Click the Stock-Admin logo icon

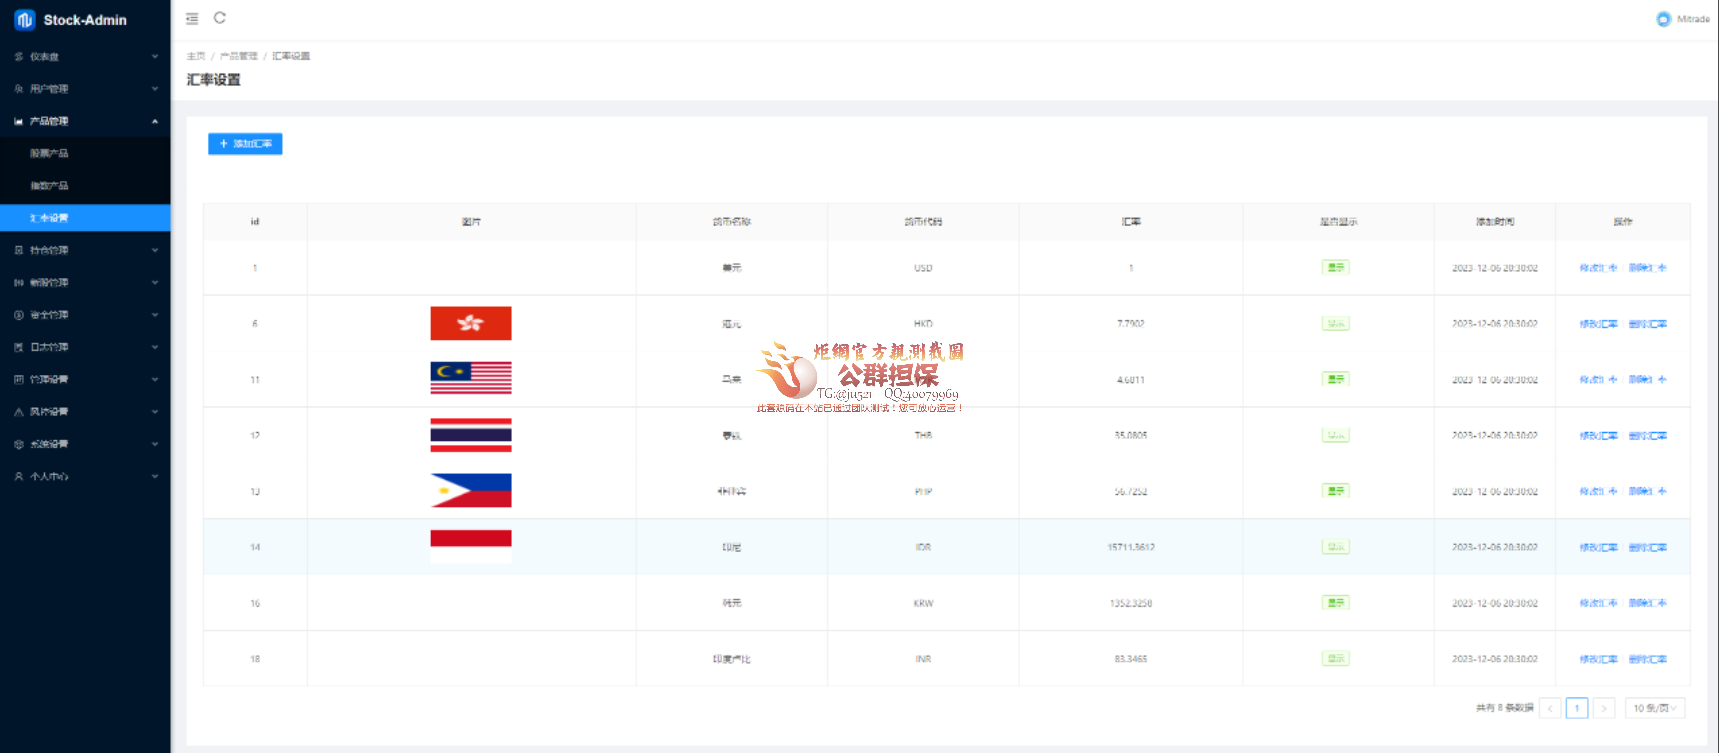(x=25, y=20)
